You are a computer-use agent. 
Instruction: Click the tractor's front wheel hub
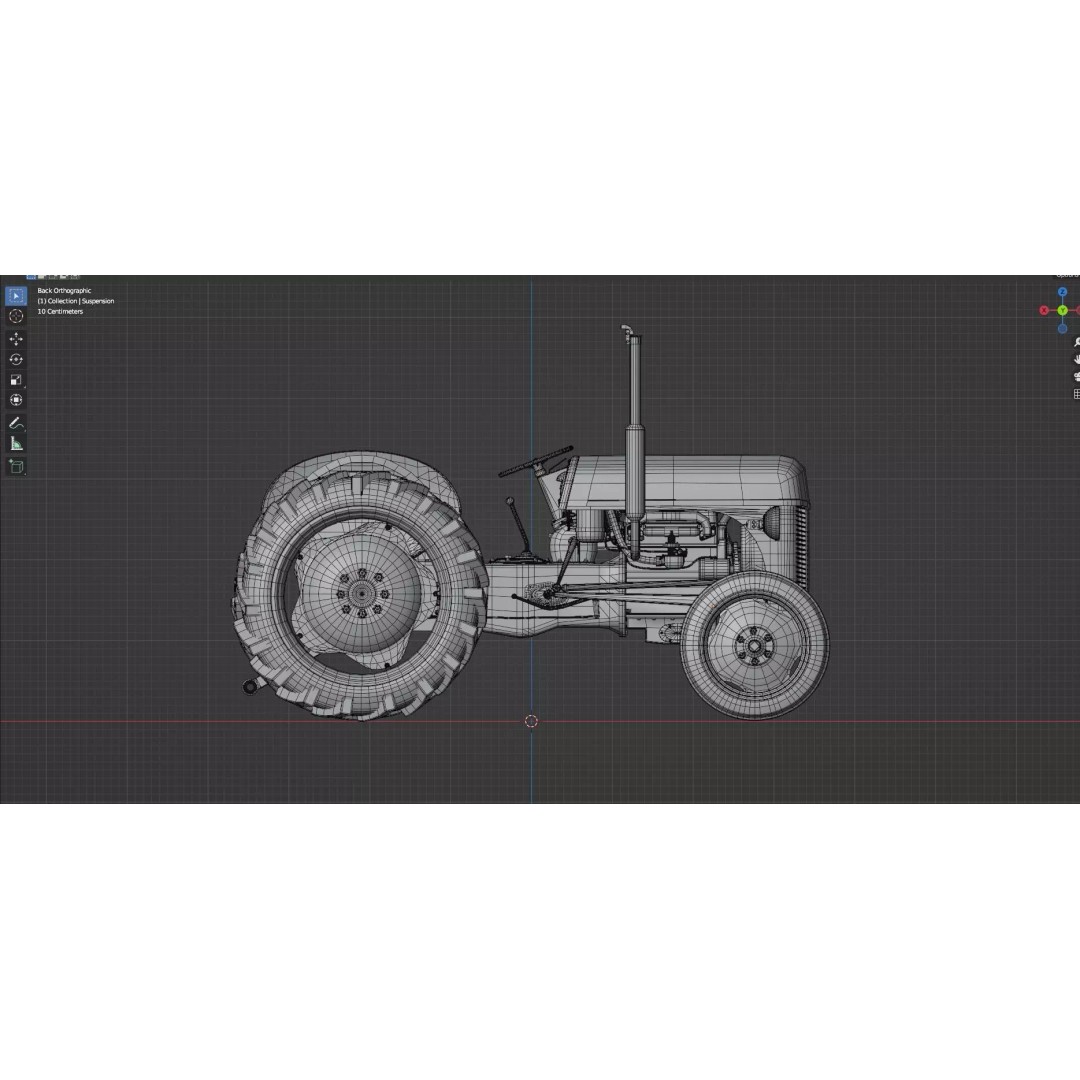(x=754, y=646)
